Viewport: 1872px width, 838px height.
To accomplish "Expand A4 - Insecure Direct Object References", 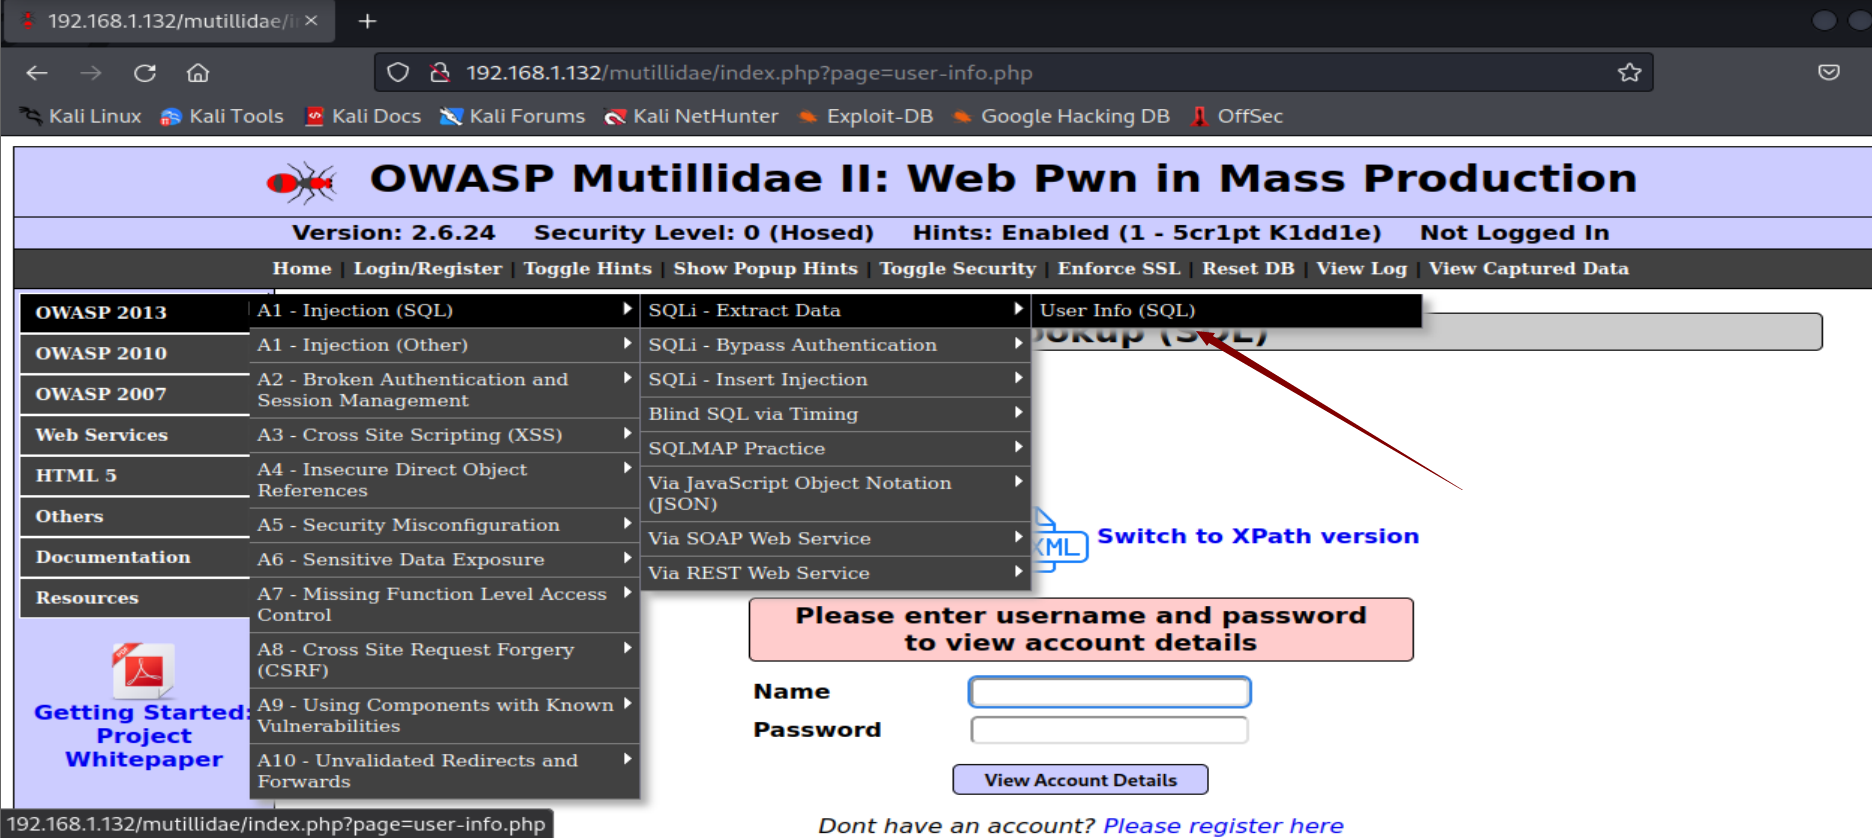I will coord(444,480).
